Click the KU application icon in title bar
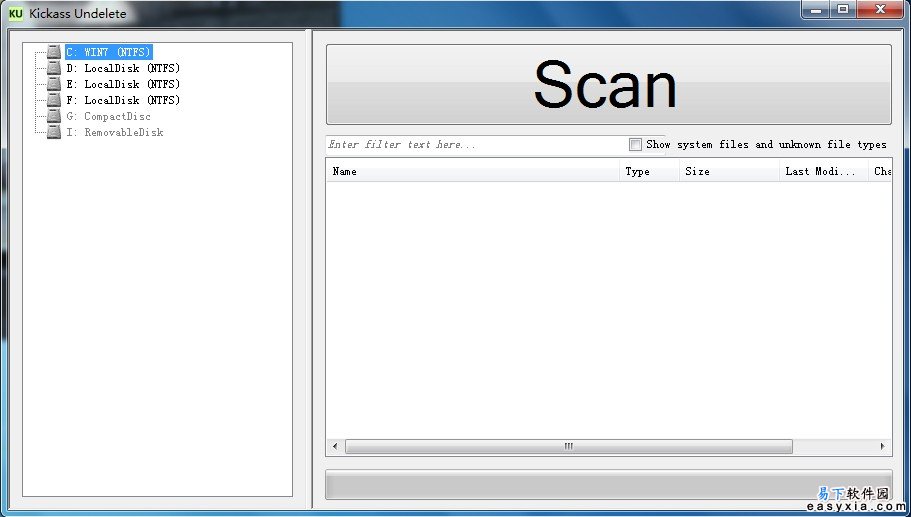This screenshot has width=911, height=517. tap(16, 13)
